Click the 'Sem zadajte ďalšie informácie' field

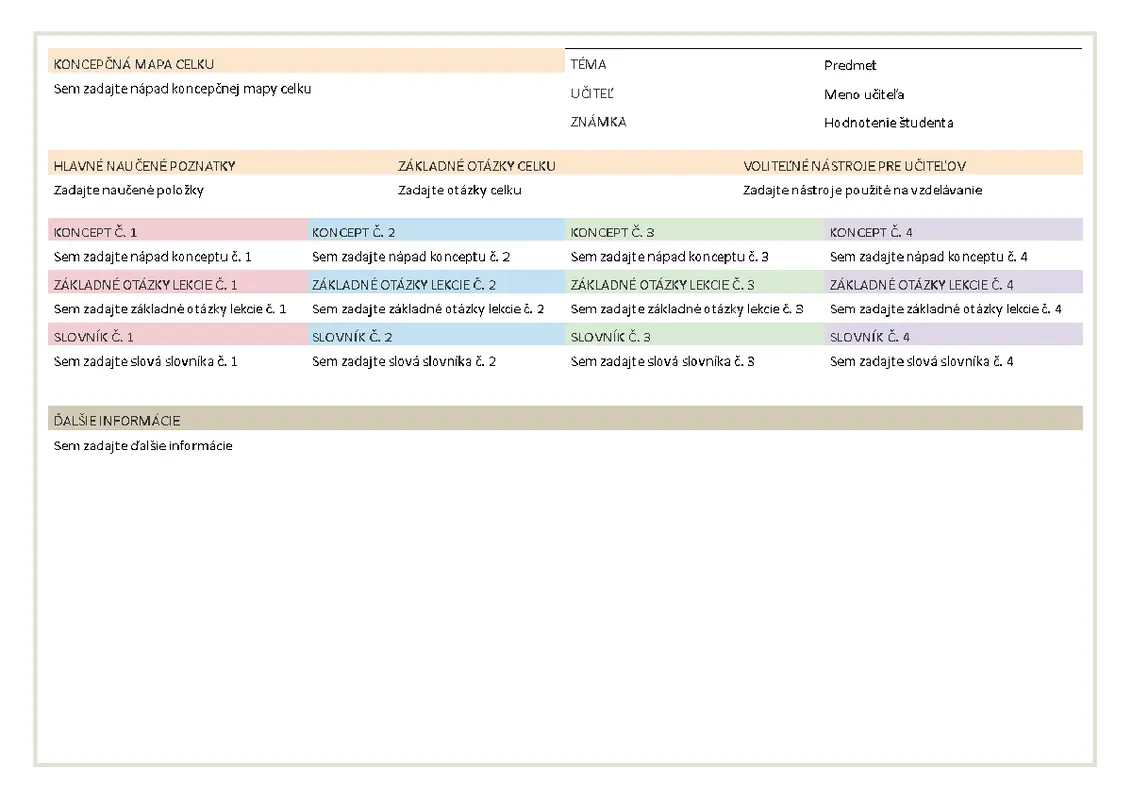pos(143,446)
